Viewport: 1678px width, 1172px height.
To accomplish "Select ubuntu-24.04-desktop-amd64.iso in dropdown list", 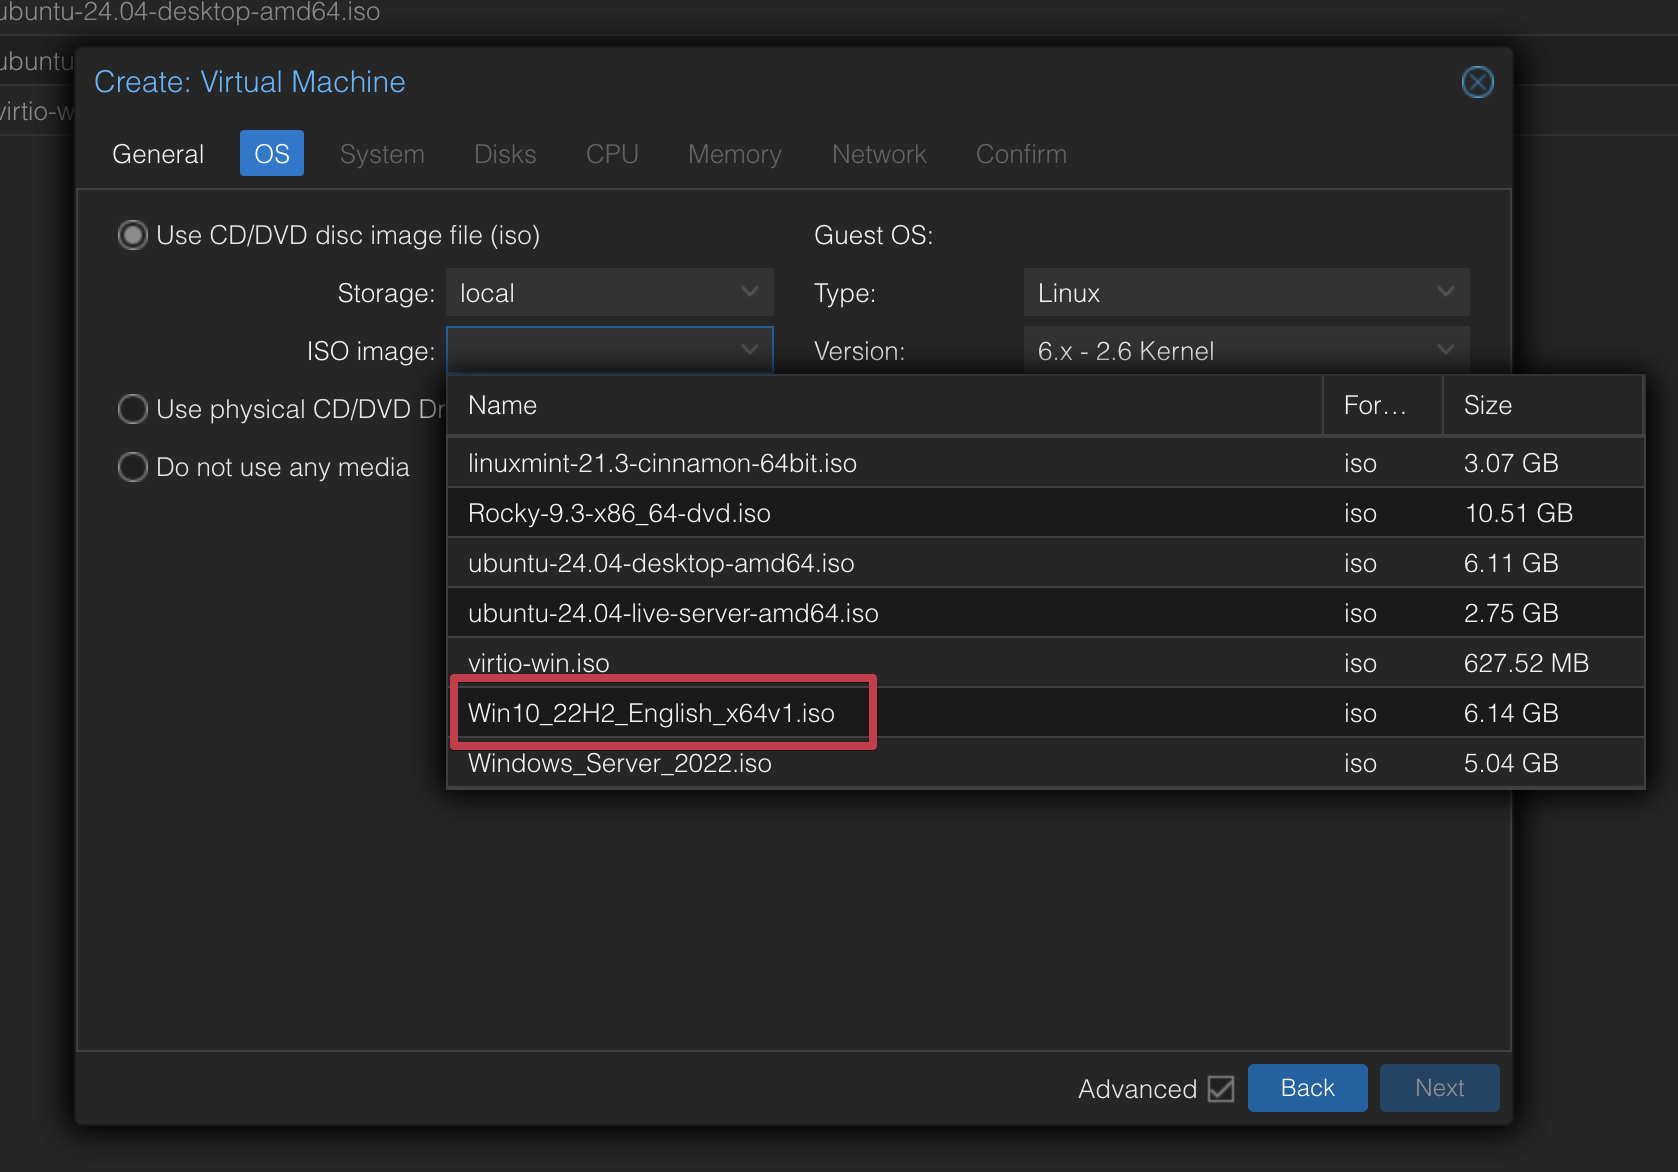I will (x=1045, y=563).
